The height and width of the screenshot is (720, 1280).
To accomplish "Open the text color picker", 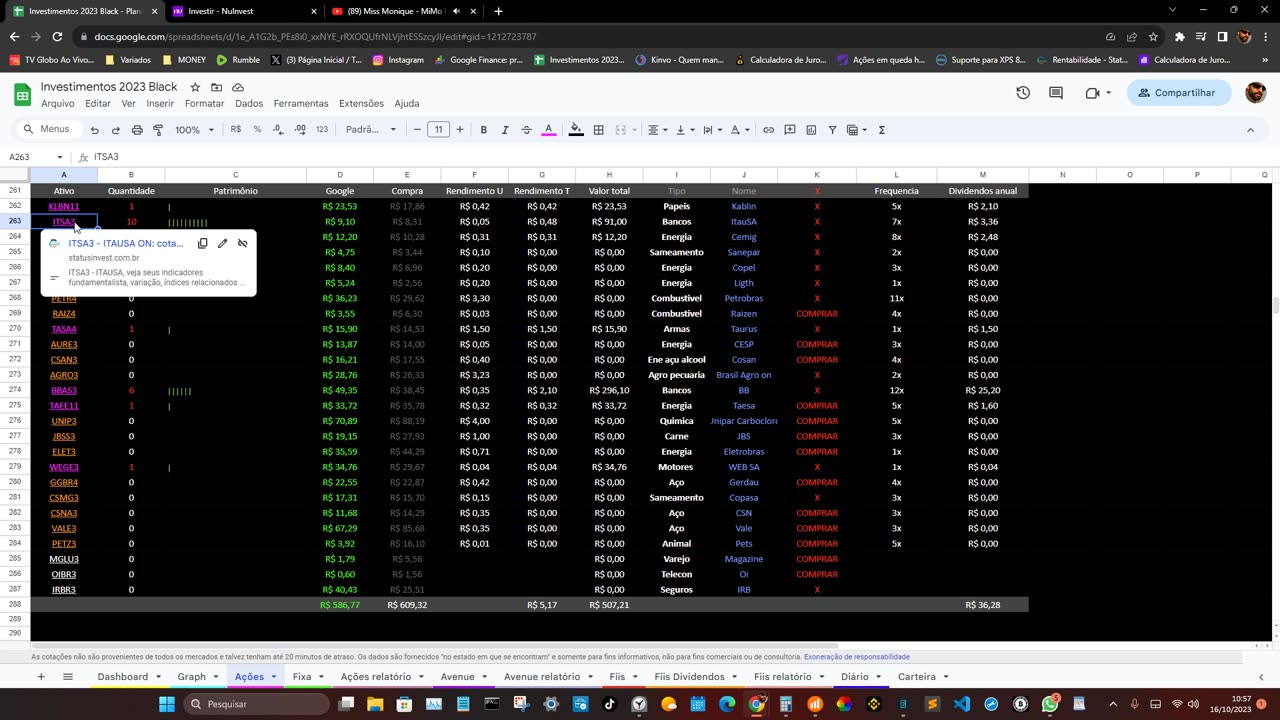I will (x=548, y=130).
